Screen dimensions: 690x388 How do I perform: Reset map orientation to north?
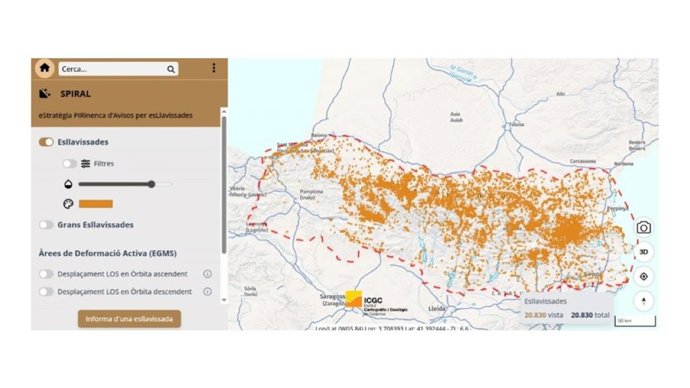tap(644, 301)
